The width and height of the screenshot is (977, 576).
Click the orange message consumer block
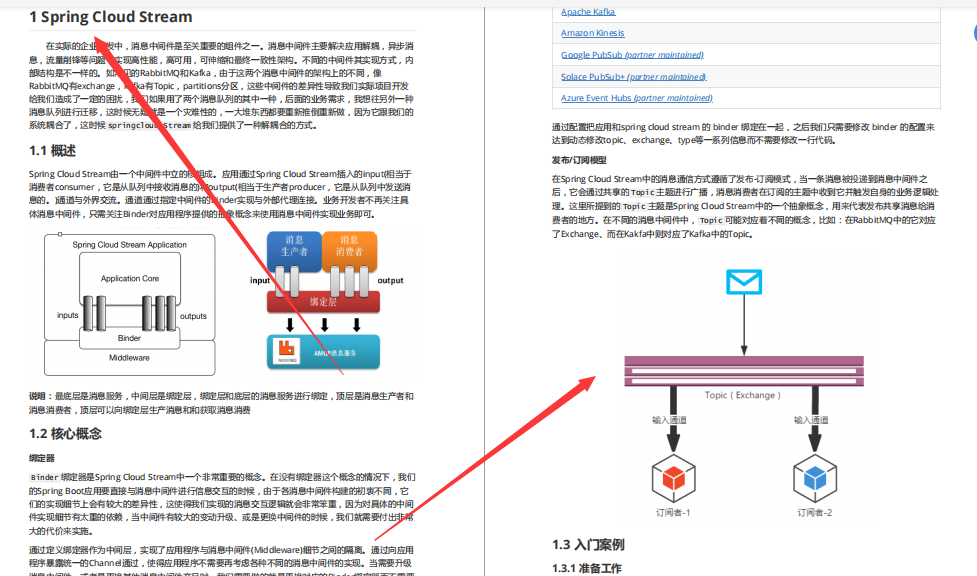point(349,251)
